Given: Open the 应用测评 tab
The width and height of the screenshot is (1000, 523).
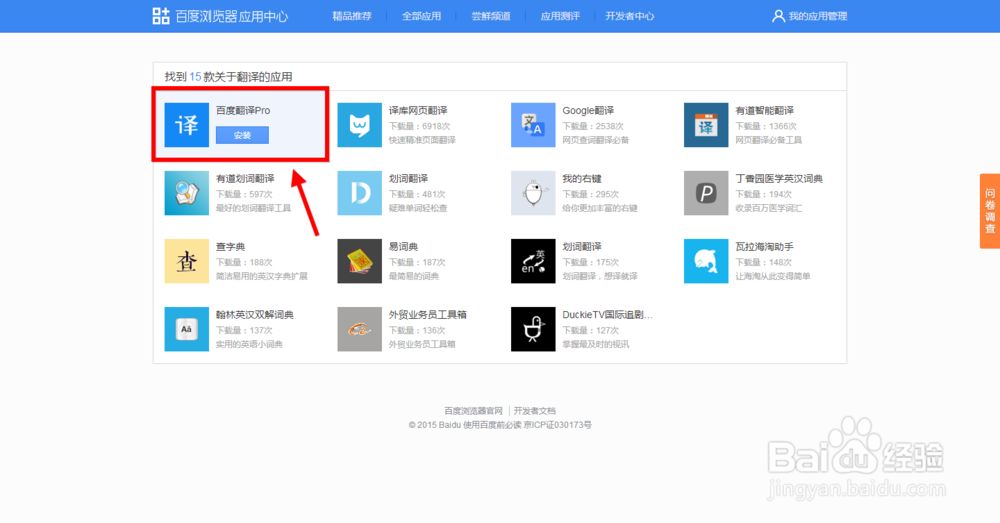Looking at the screenshot, I should [560, 16].
